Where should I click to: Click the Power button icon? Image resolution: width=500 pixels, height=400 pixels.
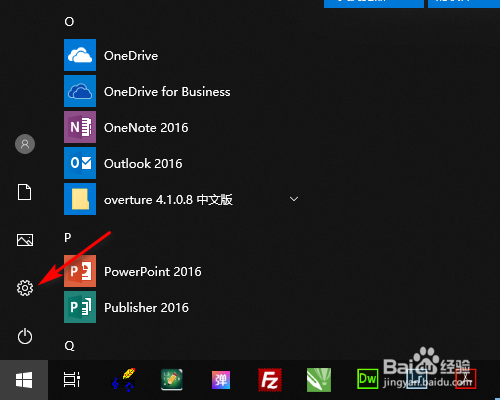(25, 336)
